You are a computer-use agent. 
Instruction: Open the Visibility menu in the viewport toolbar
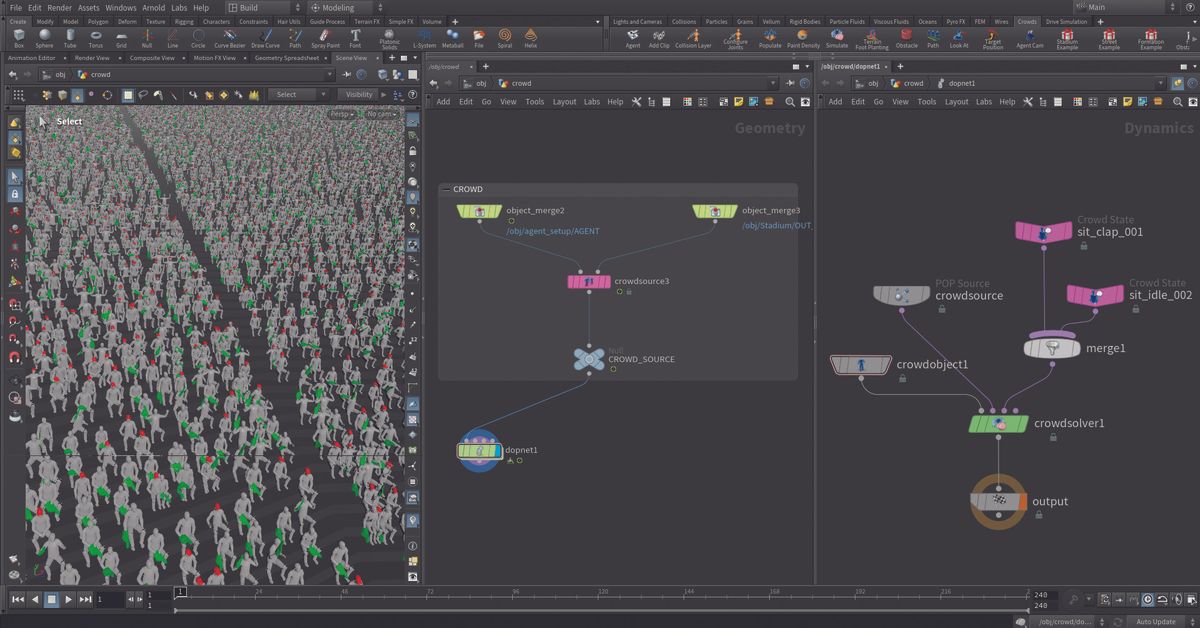click(x=360, y=94)
